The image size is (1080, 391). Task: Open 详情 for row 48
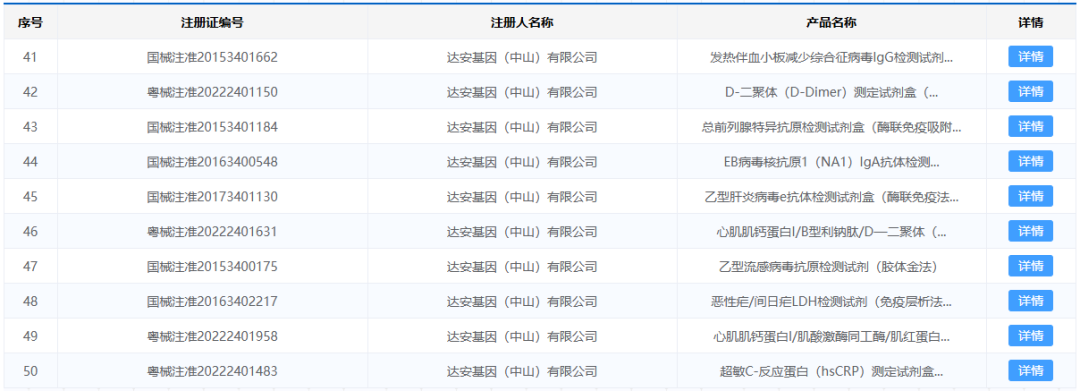(x=1030, y=301)
